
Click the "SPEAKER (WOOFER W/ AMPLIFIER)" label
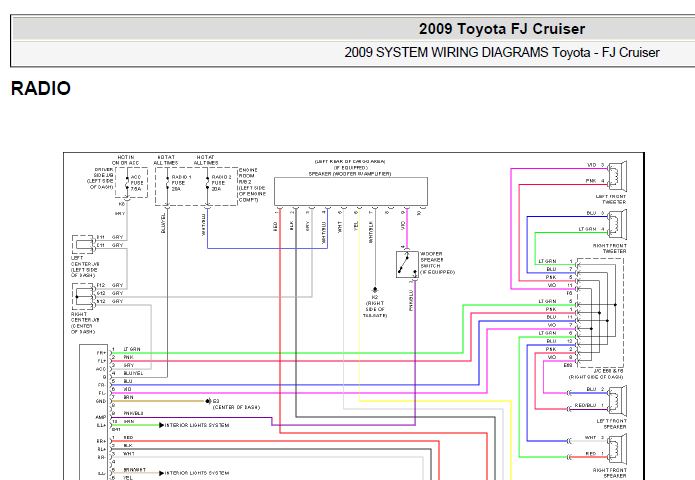pyautogui.click(x=350, y=174)
